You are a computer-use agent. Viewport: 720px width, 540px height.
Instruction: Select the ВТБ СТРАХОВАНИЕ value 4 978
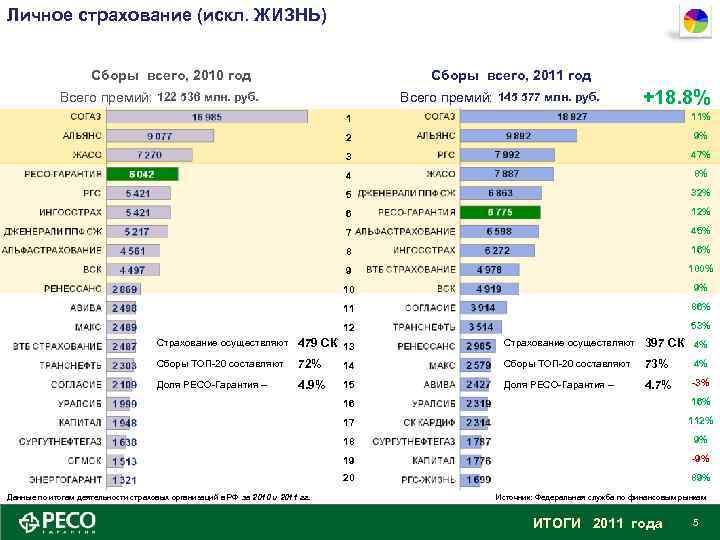[489, 270]
